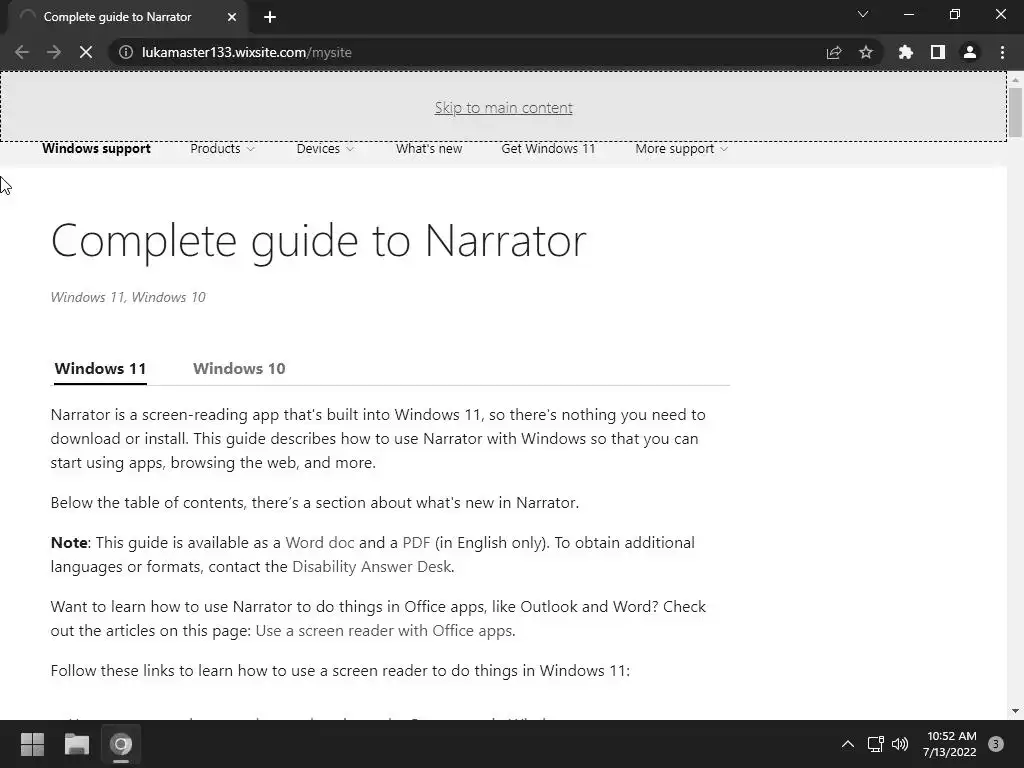Open the Windows support link
The width and height of the screenshot is (1024, 768).
(x=96, y=148)
